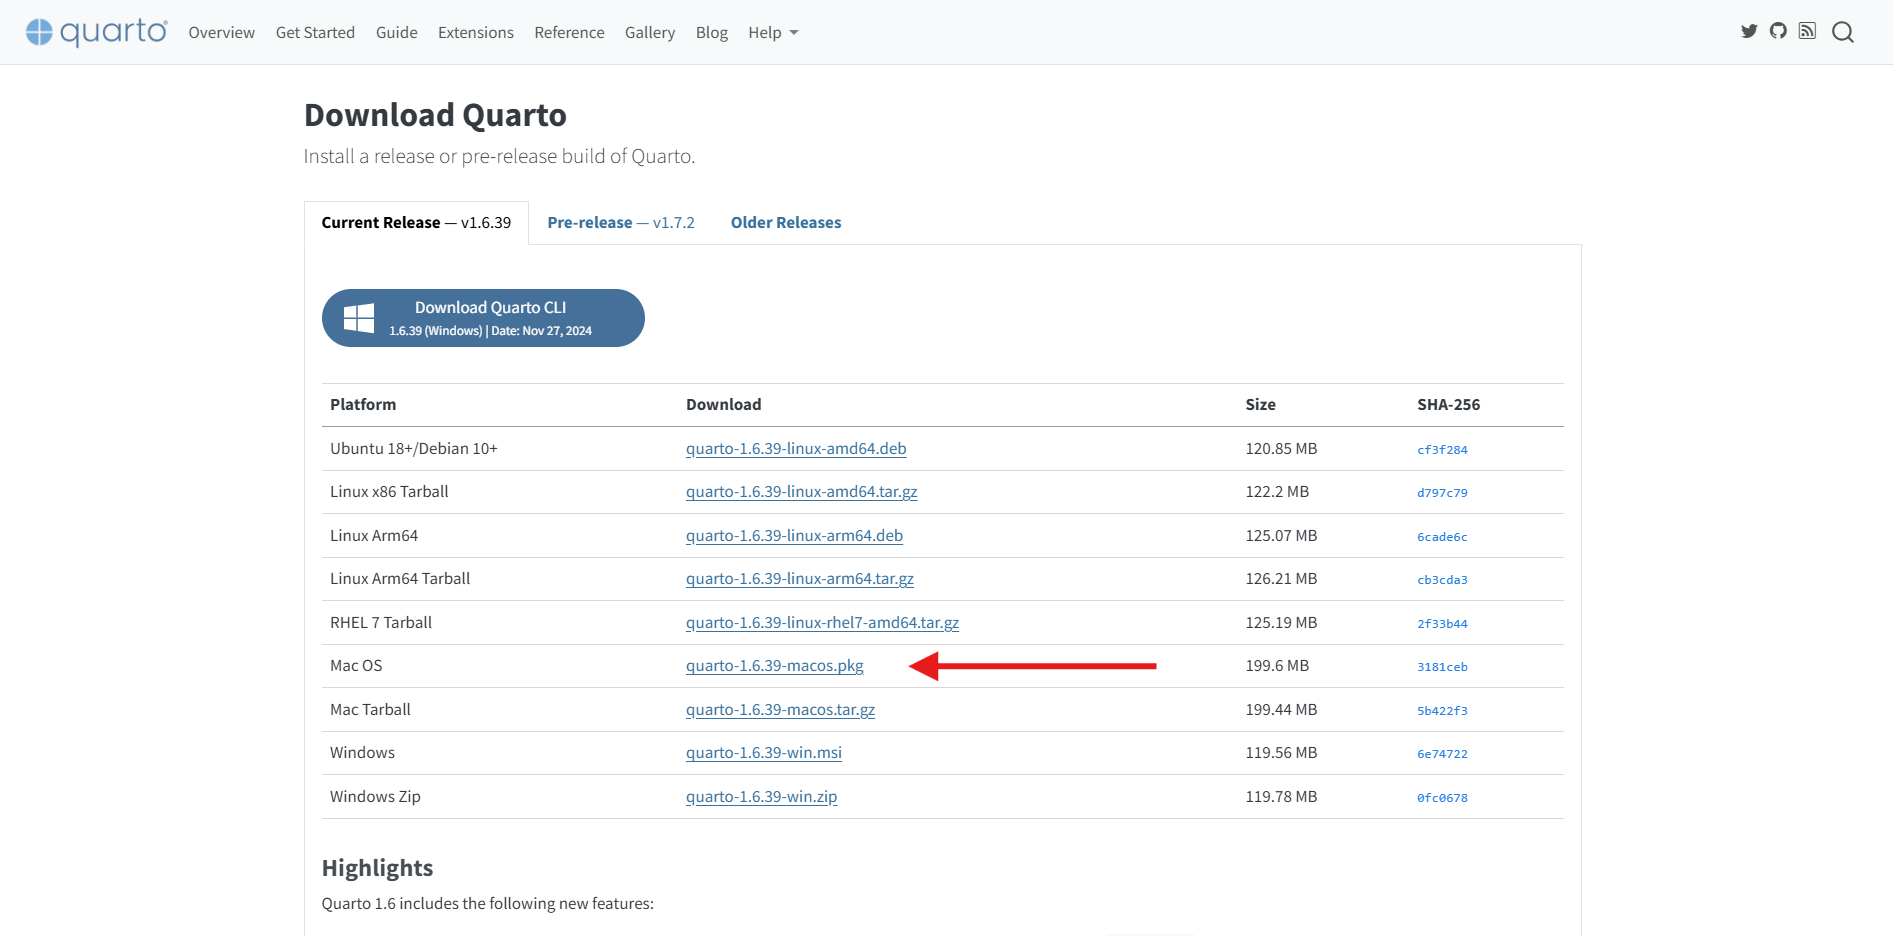This screenshot has height=936, width=1893.
Task: Click the Size column header
Action: pos(1260,405)
